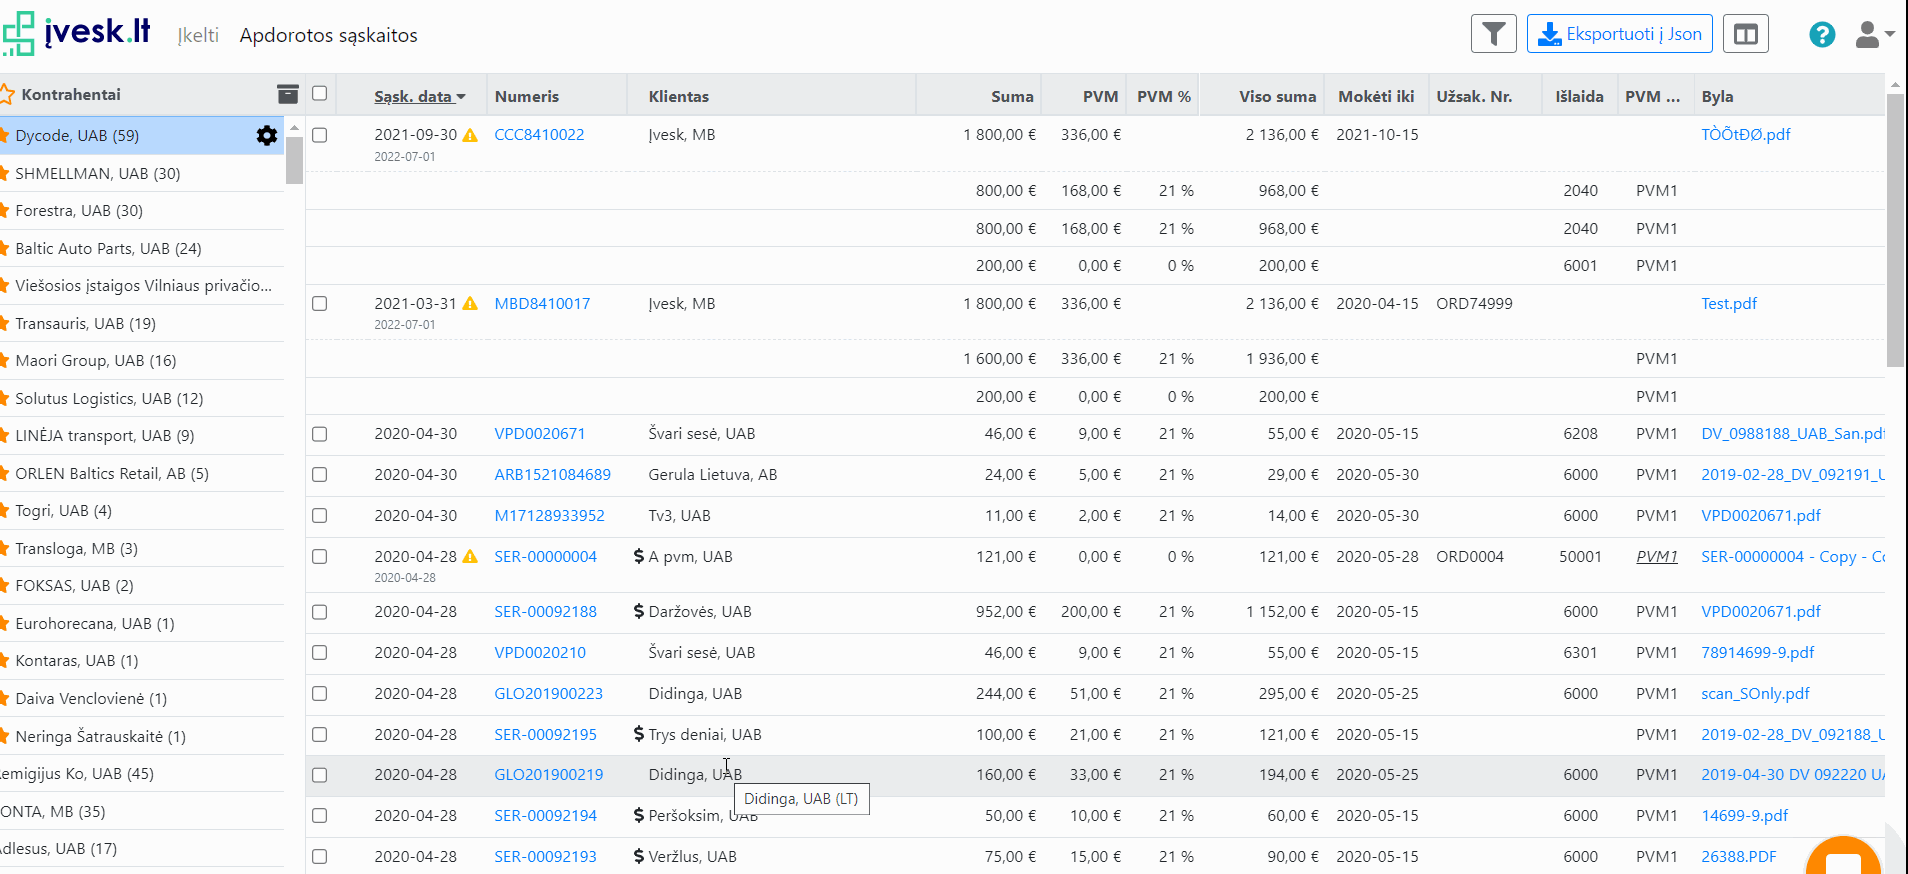Open the column layout settings icon
The image size is (1908, 874).
1746,34
